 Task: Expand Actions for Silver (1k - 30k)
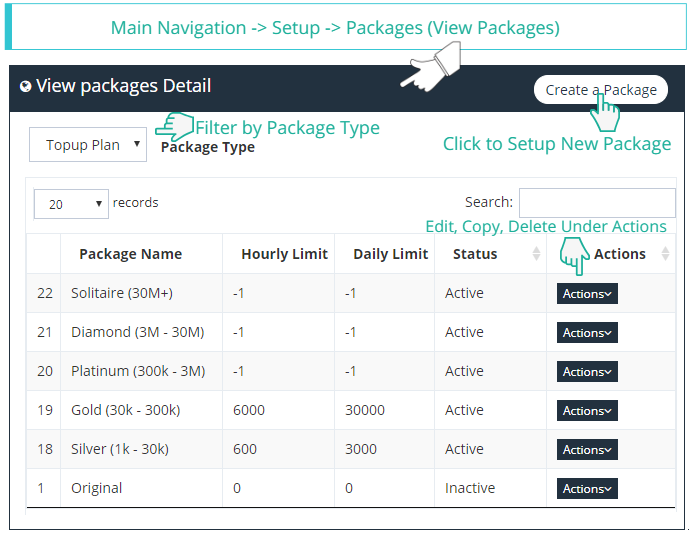(587, 450)
